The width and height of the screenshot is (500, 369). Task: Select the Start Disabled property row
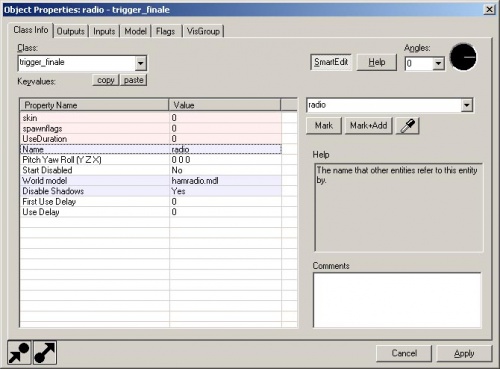click(x=151, y=170)
